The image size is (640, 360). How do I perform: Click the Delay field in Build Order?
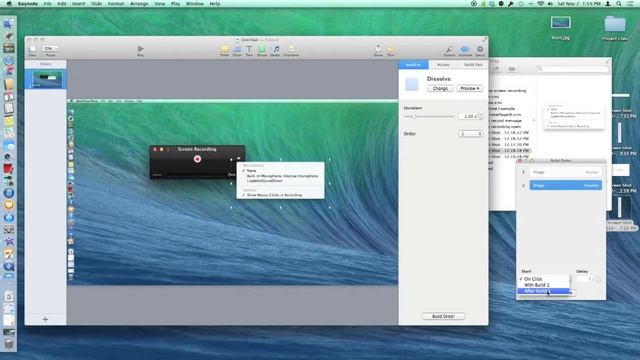585,279
